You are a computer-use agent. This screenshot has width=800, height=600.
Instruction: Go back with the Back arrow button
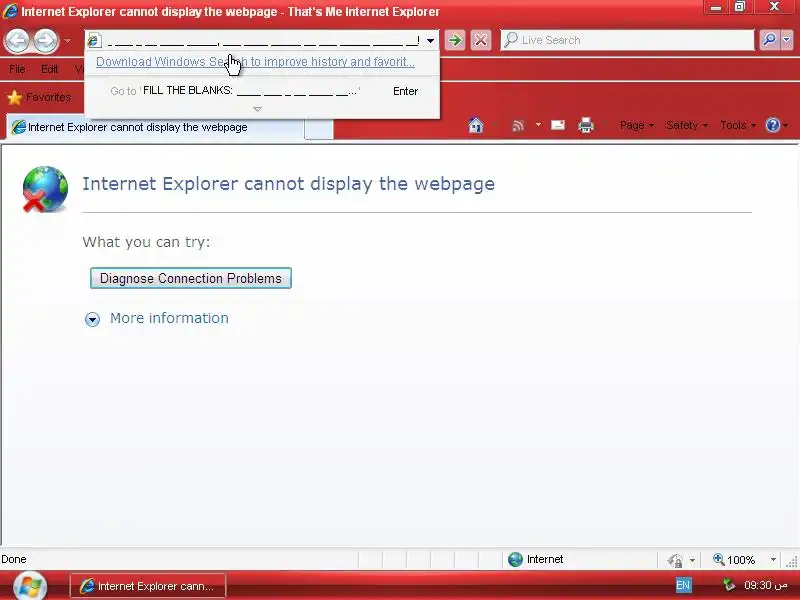(17, 40)
